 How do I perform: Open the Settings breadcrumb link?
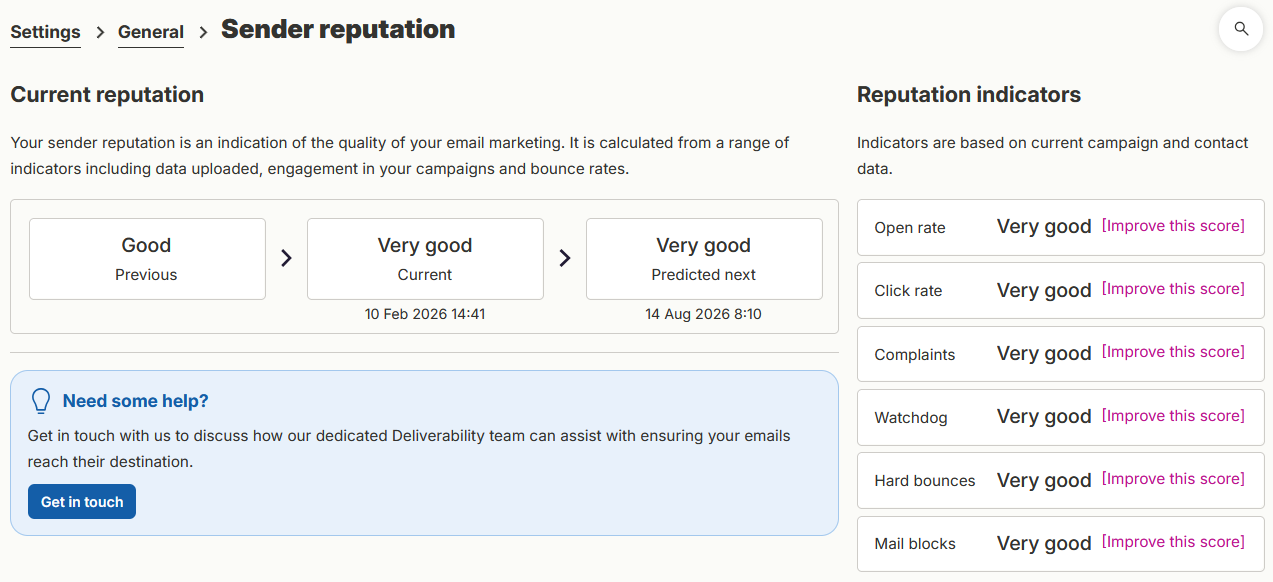tap(45, 32)
